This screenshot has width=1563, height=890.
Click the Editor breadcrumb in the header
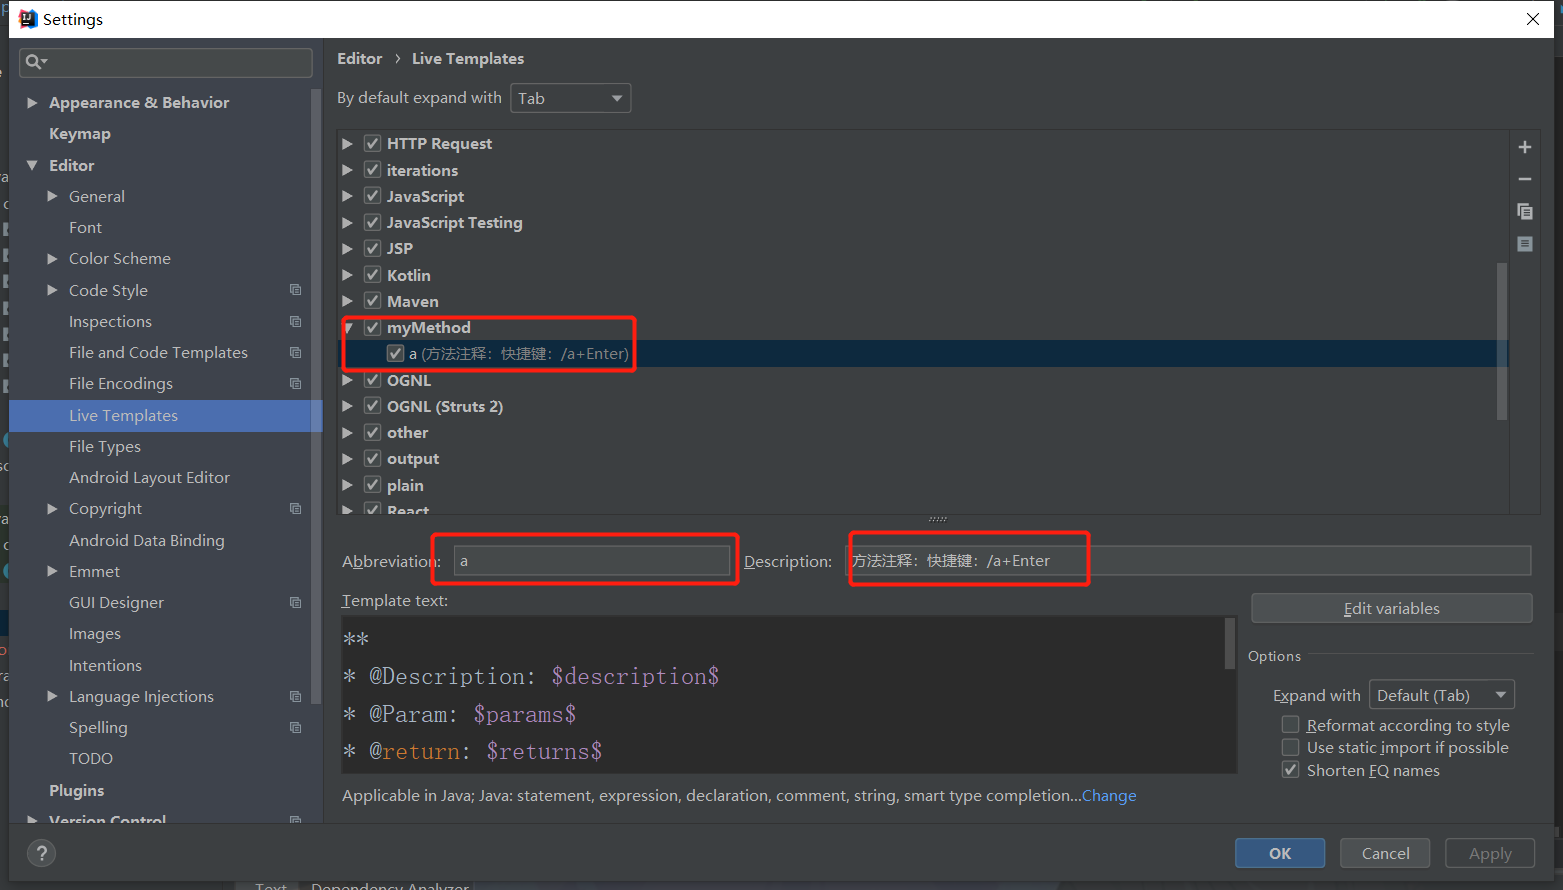coord(359,59)
